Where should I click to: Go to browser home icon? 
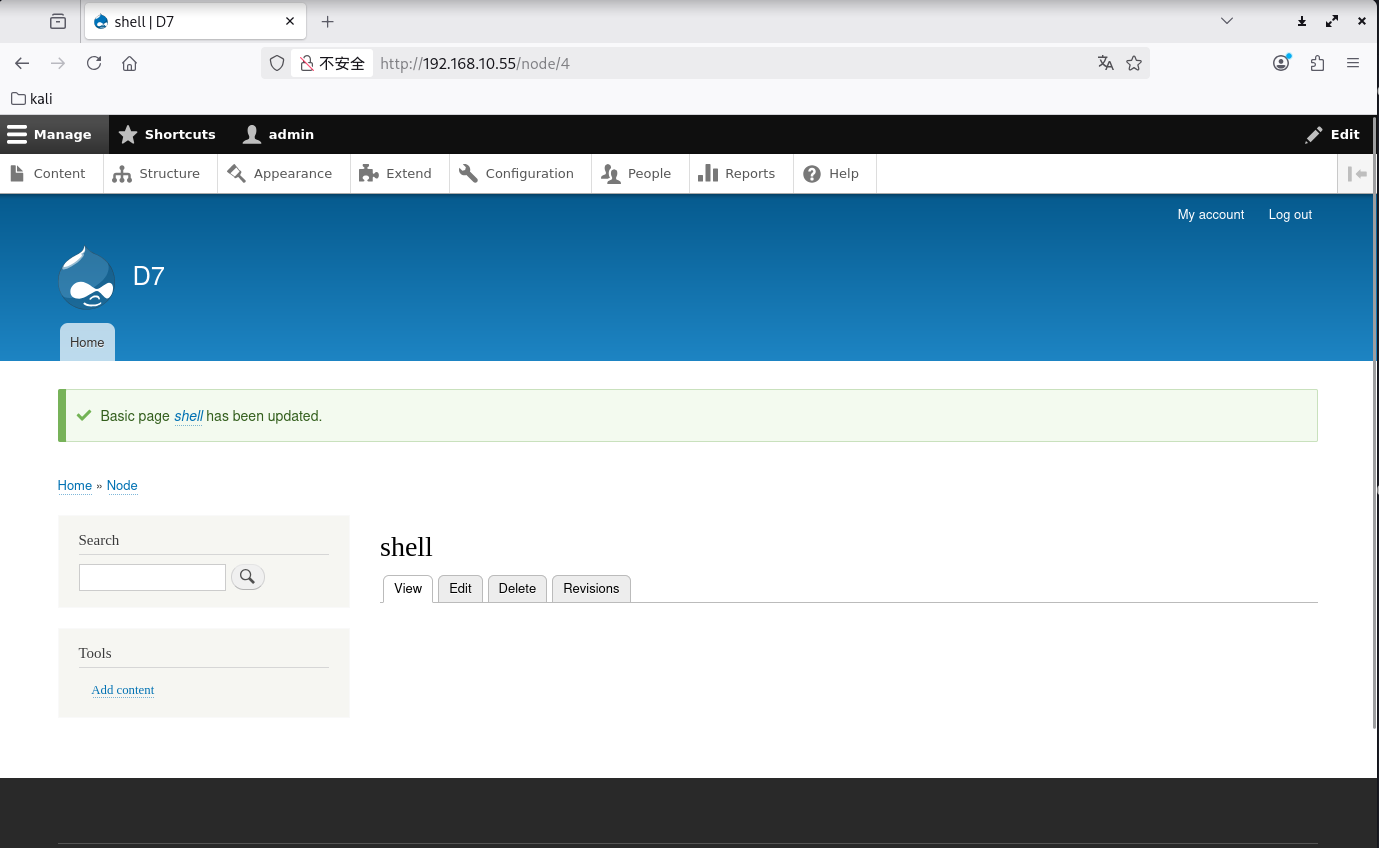(129, 63)
